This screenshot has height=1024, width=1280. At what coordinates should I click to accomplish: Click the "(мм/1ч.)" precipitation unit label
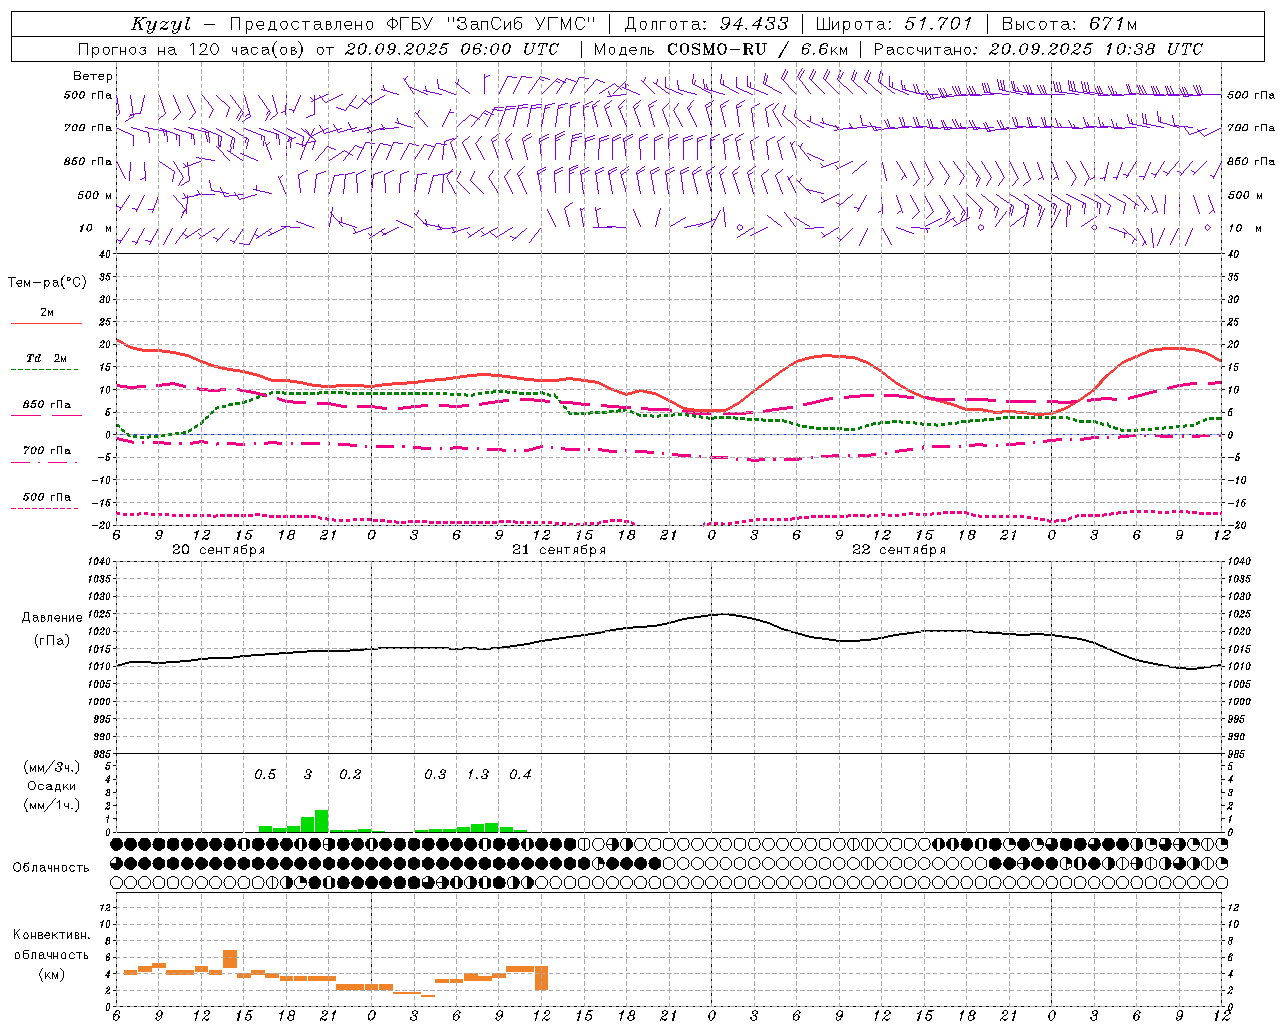tap(52, 805)
